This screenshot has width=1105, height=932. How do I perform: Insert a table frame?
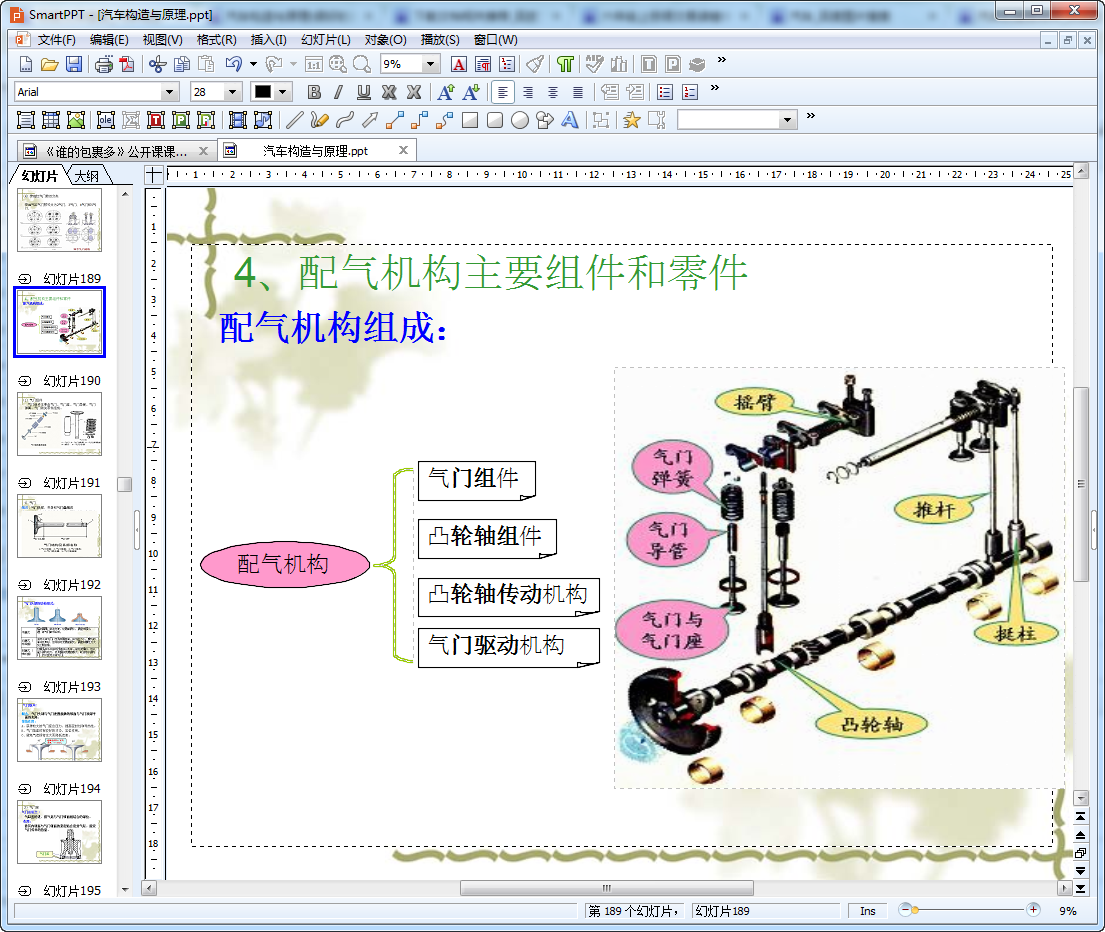tap(51, 120)
